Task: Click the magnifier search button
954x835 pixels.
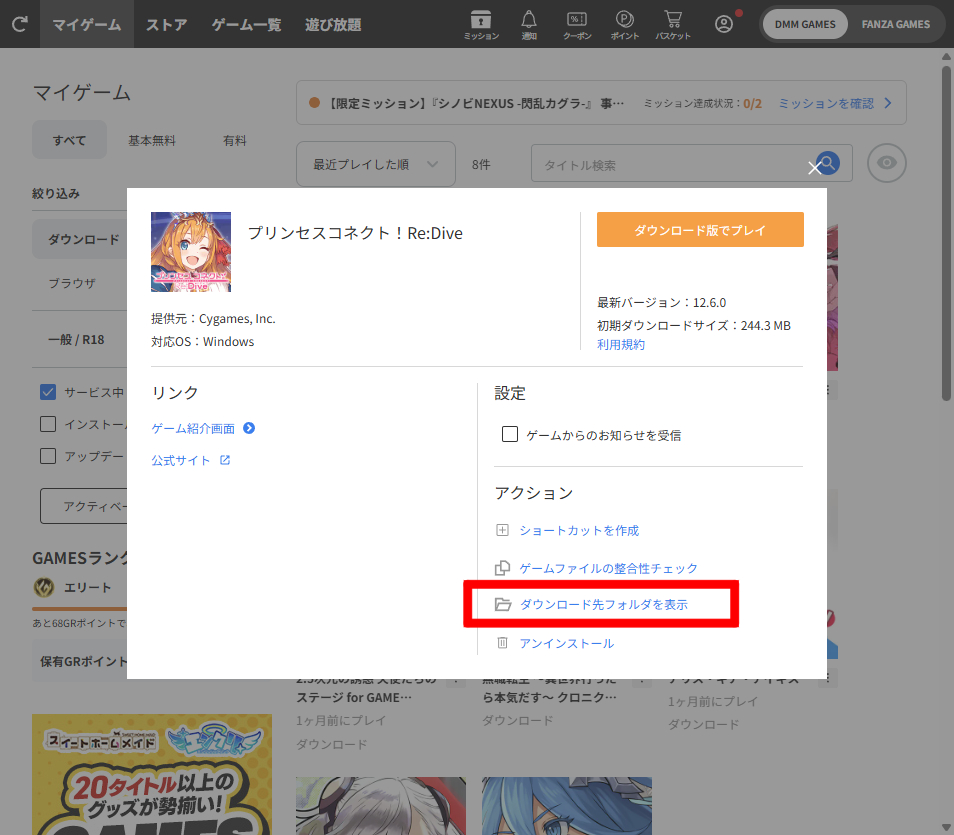Action: tap(827, 163)
